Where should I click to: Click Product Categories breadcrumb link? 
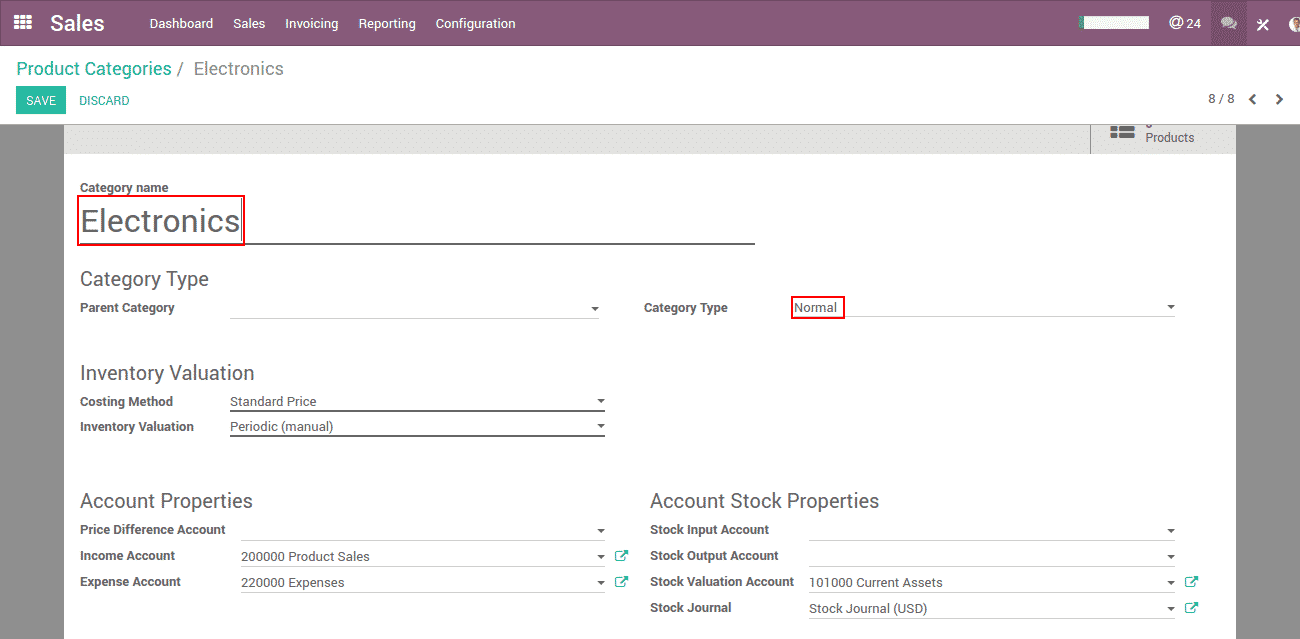coord(94,69)
